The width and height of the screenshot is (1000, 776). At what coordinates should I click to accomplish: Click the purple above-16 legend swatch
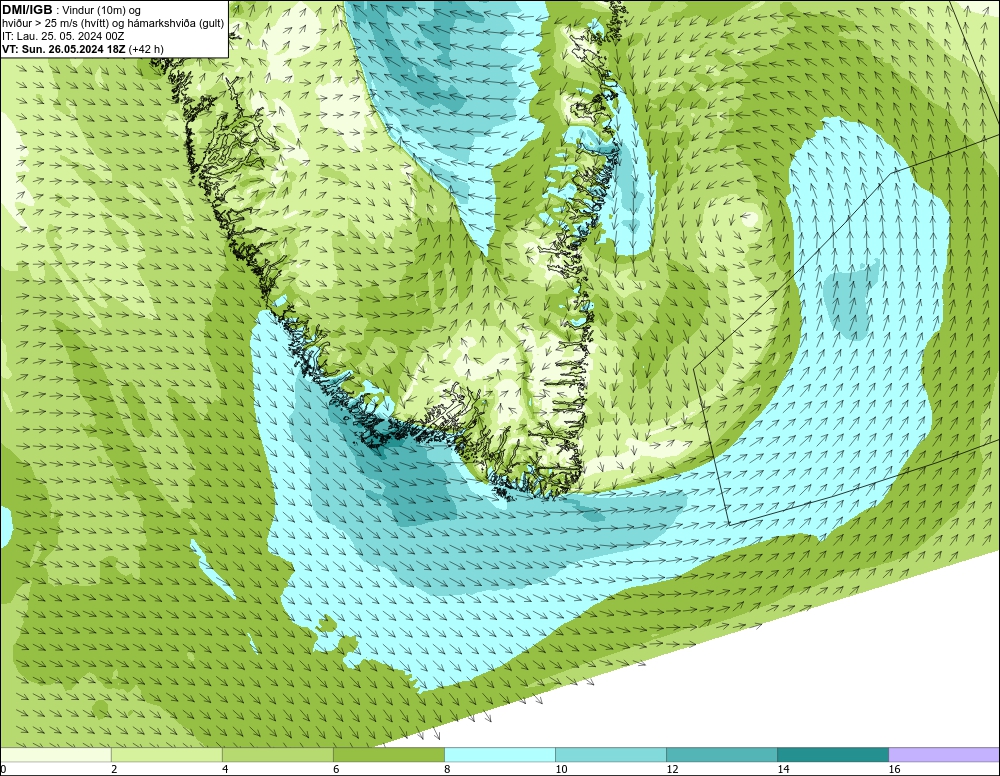[945, 755]
